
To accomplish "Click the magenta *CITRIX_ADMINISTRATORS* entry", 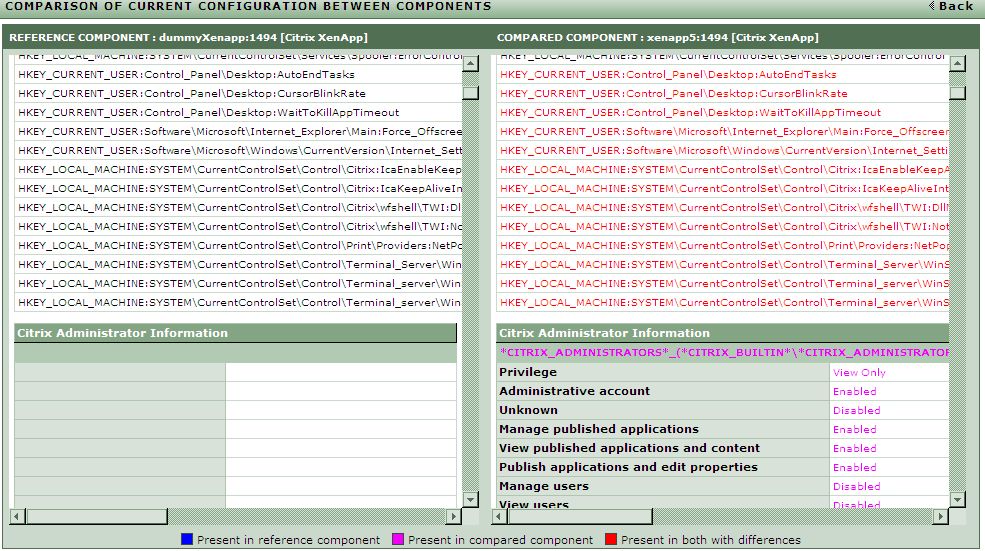I will 724,352.
